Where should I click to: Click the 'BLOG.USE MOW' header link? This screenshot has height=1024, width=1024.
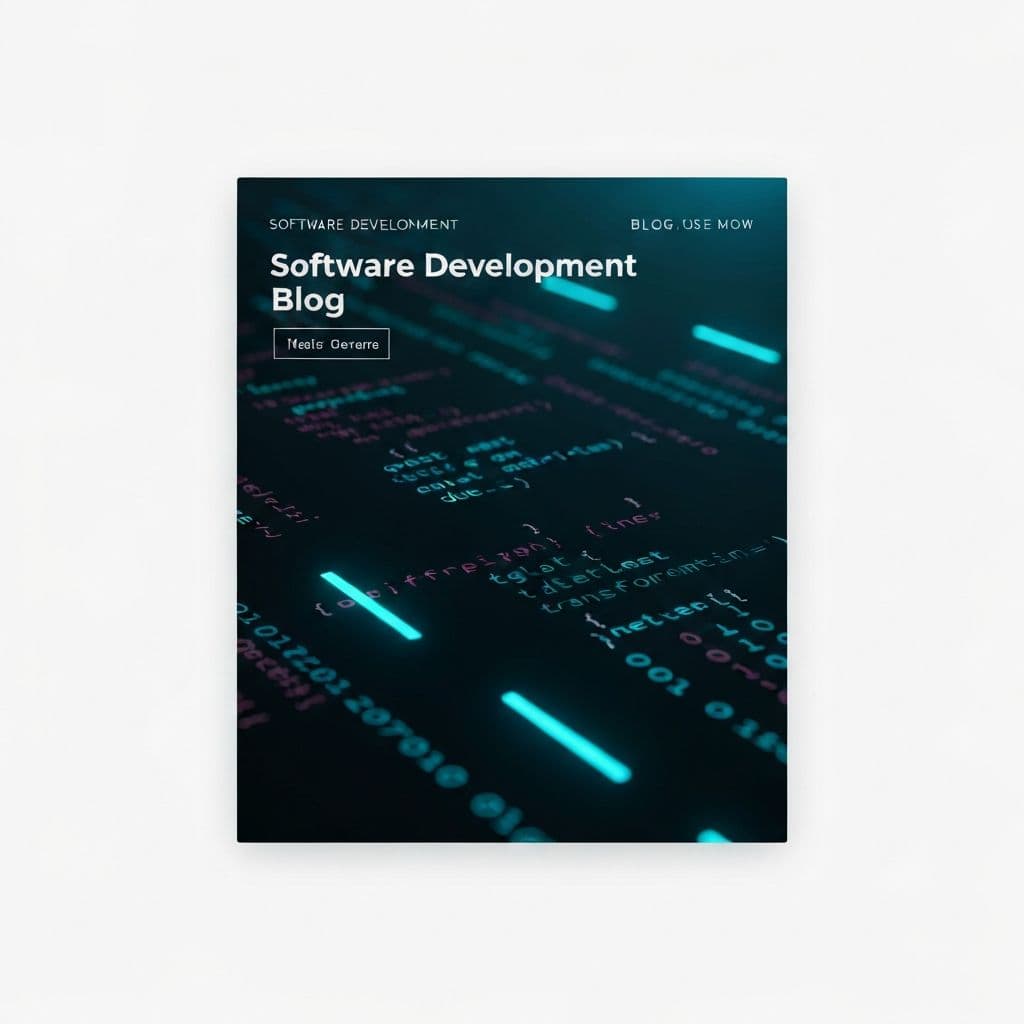(x=692, y=225)
